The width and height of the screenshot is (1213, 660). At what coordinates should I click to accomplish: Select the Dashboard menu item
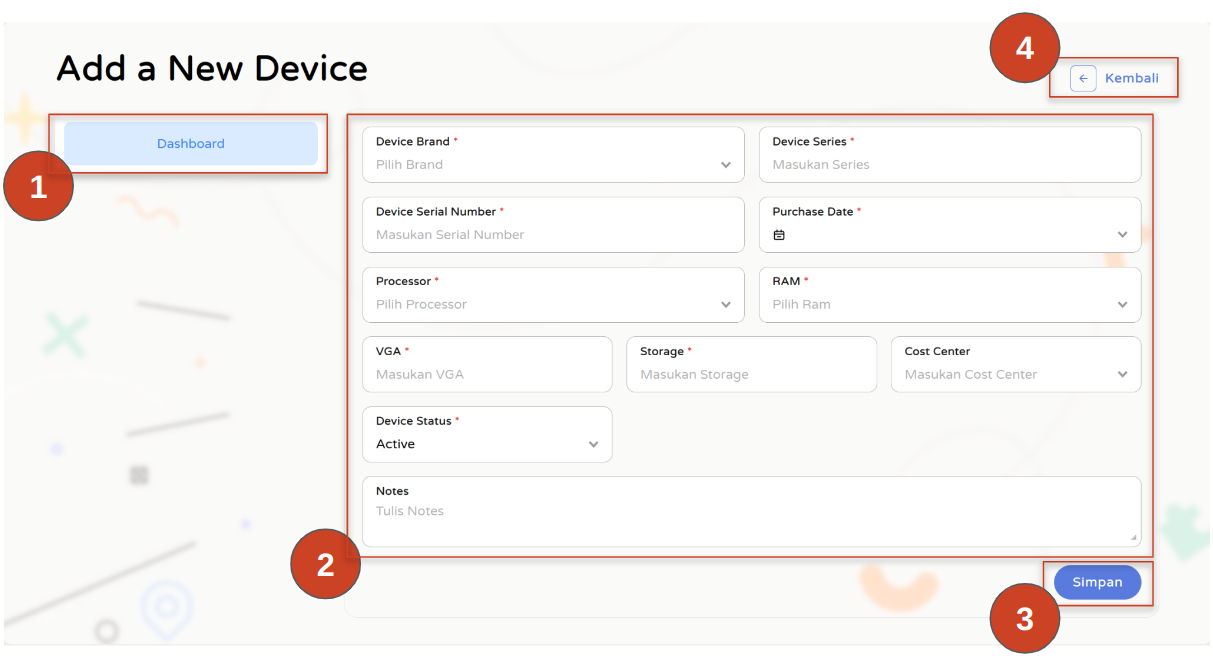pyautogui.click(x=191, y=144)
